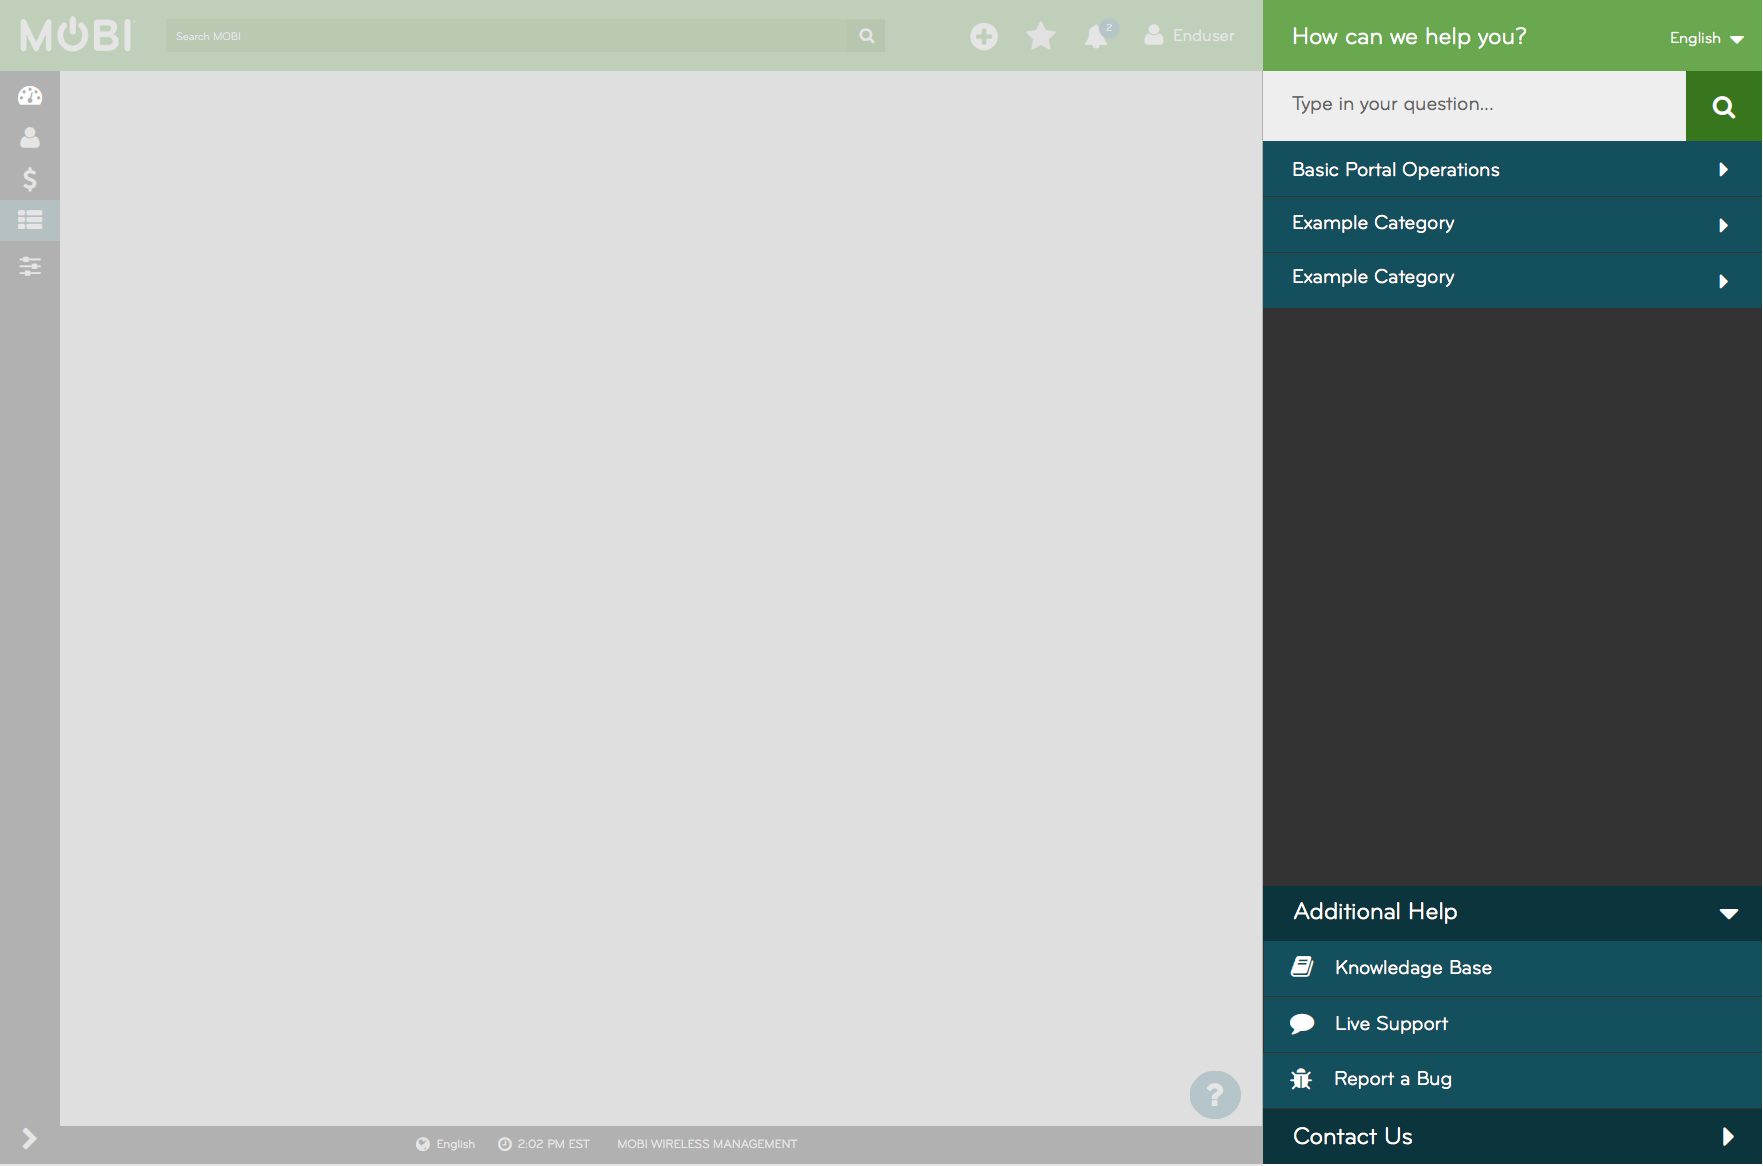1763x1166 pixels.
Task: Click the "How can we help you?" heading
Action: [x=1409, y=37]
